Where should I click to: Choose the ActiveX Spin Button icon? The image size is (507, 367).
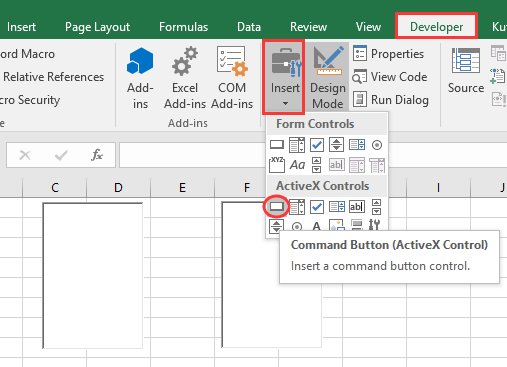pos(277,226)
